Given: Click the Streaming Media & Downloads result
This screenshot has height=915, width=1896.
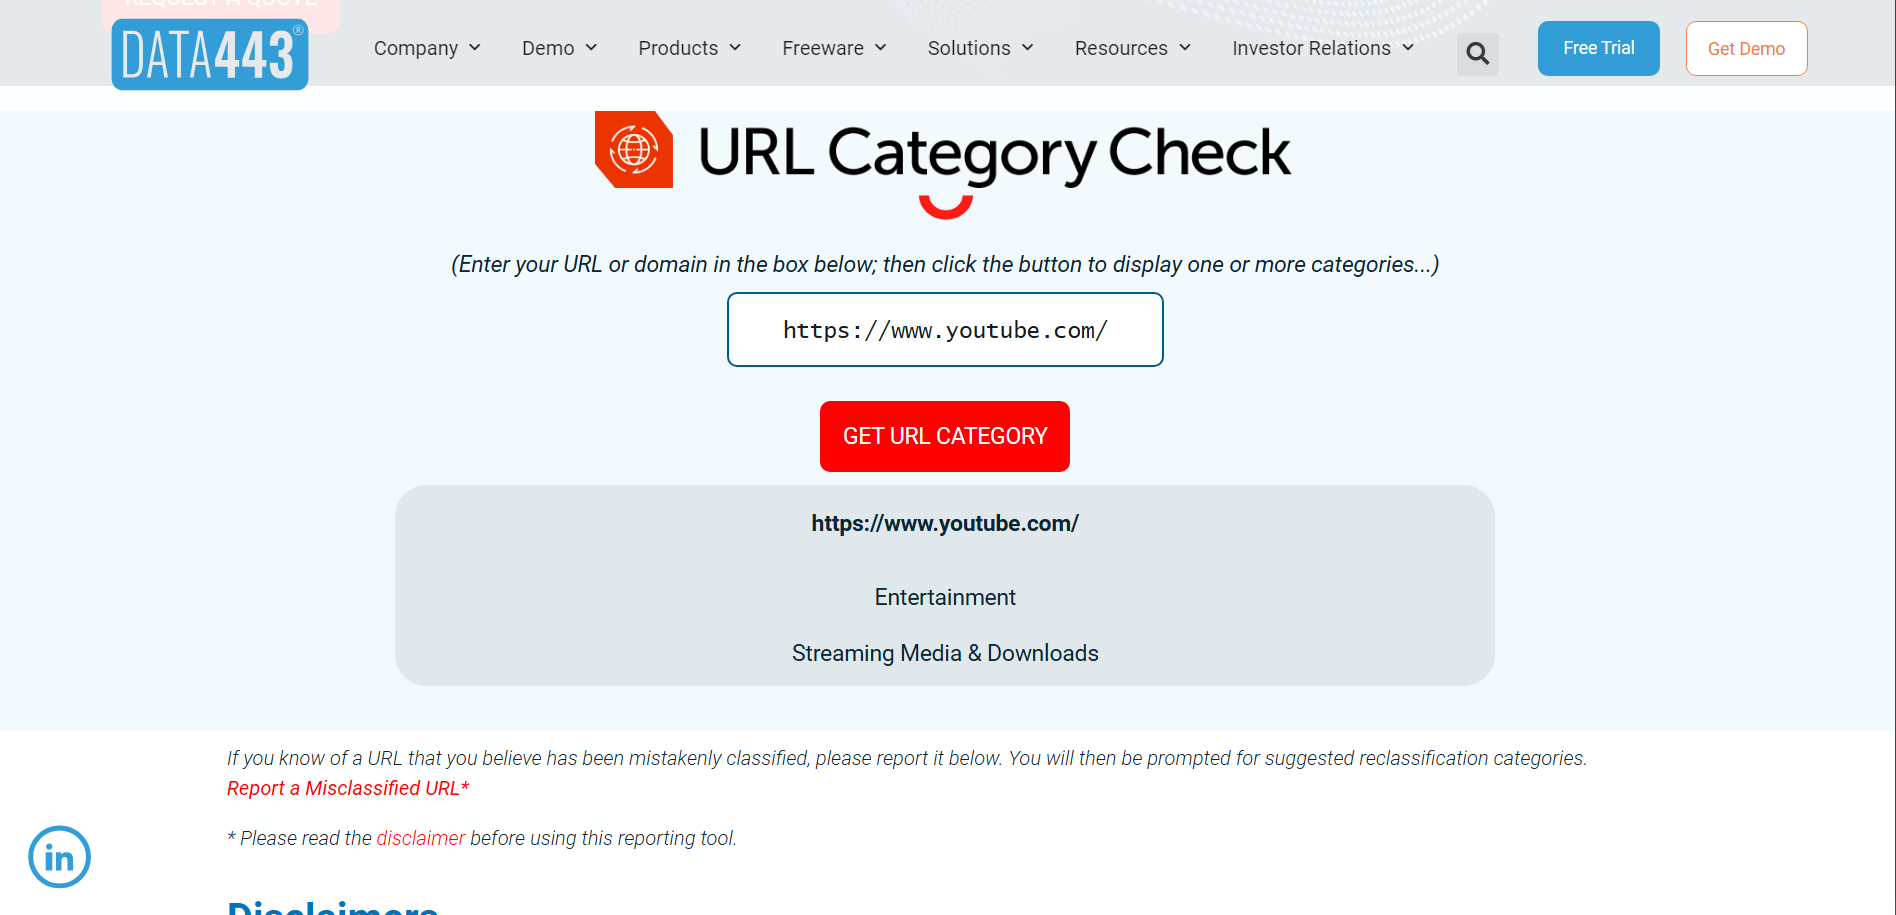Looking at the screenshot, I should (x=945, y=653).
